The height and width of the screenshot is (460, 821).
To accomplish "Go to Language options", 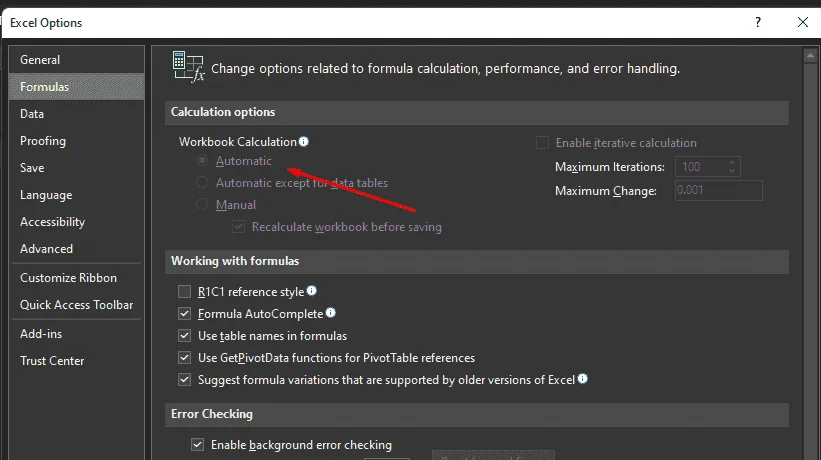I will pyautogui.click(x=76, y=195).
